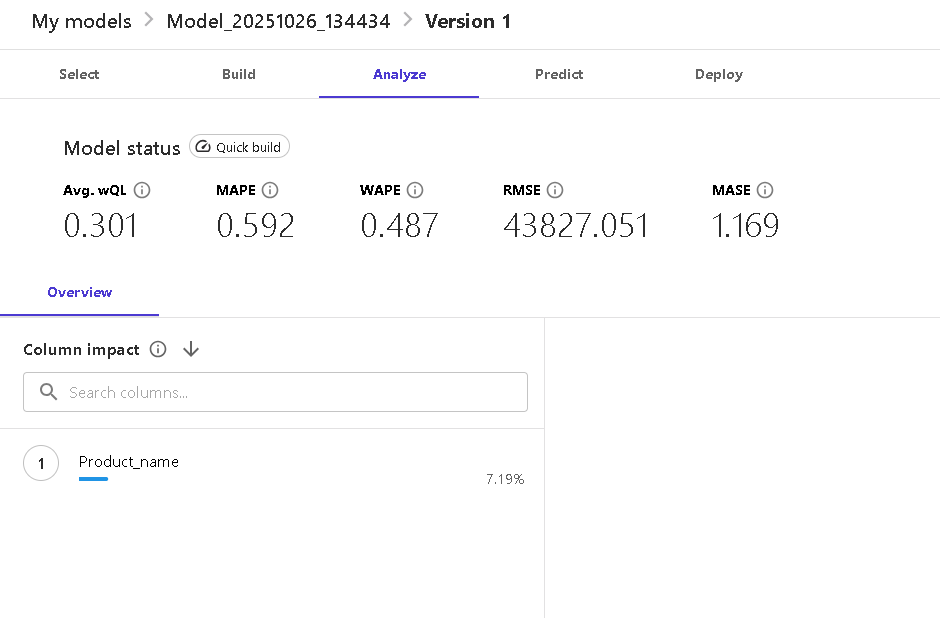Click the sort arrow beside Column impact

pyautogui.click(x=191, y=349)
